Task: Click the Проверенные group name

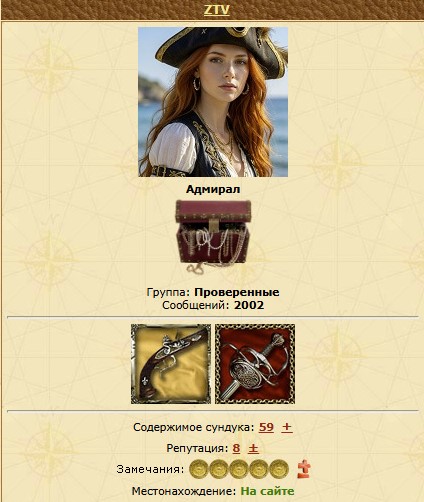Action: pos(237,292)
